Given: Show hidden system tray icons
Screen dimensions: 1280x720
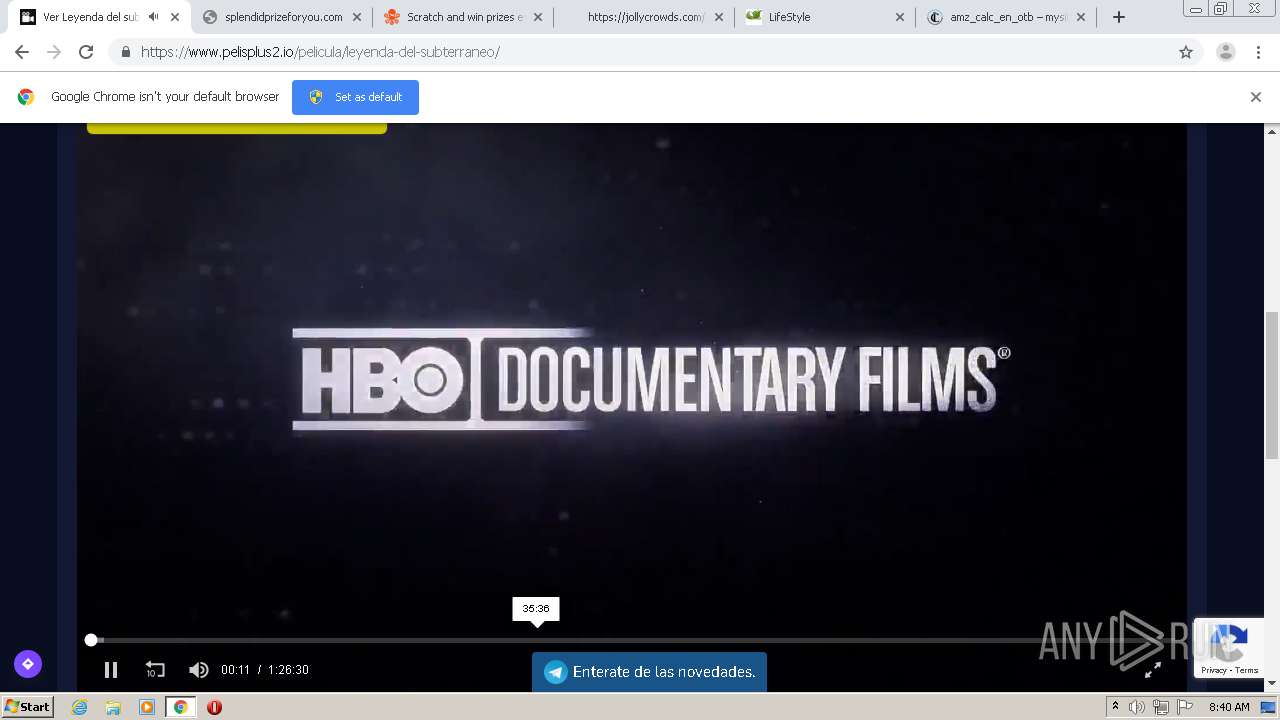Looking at the screenshot, I should [1115, 707].
